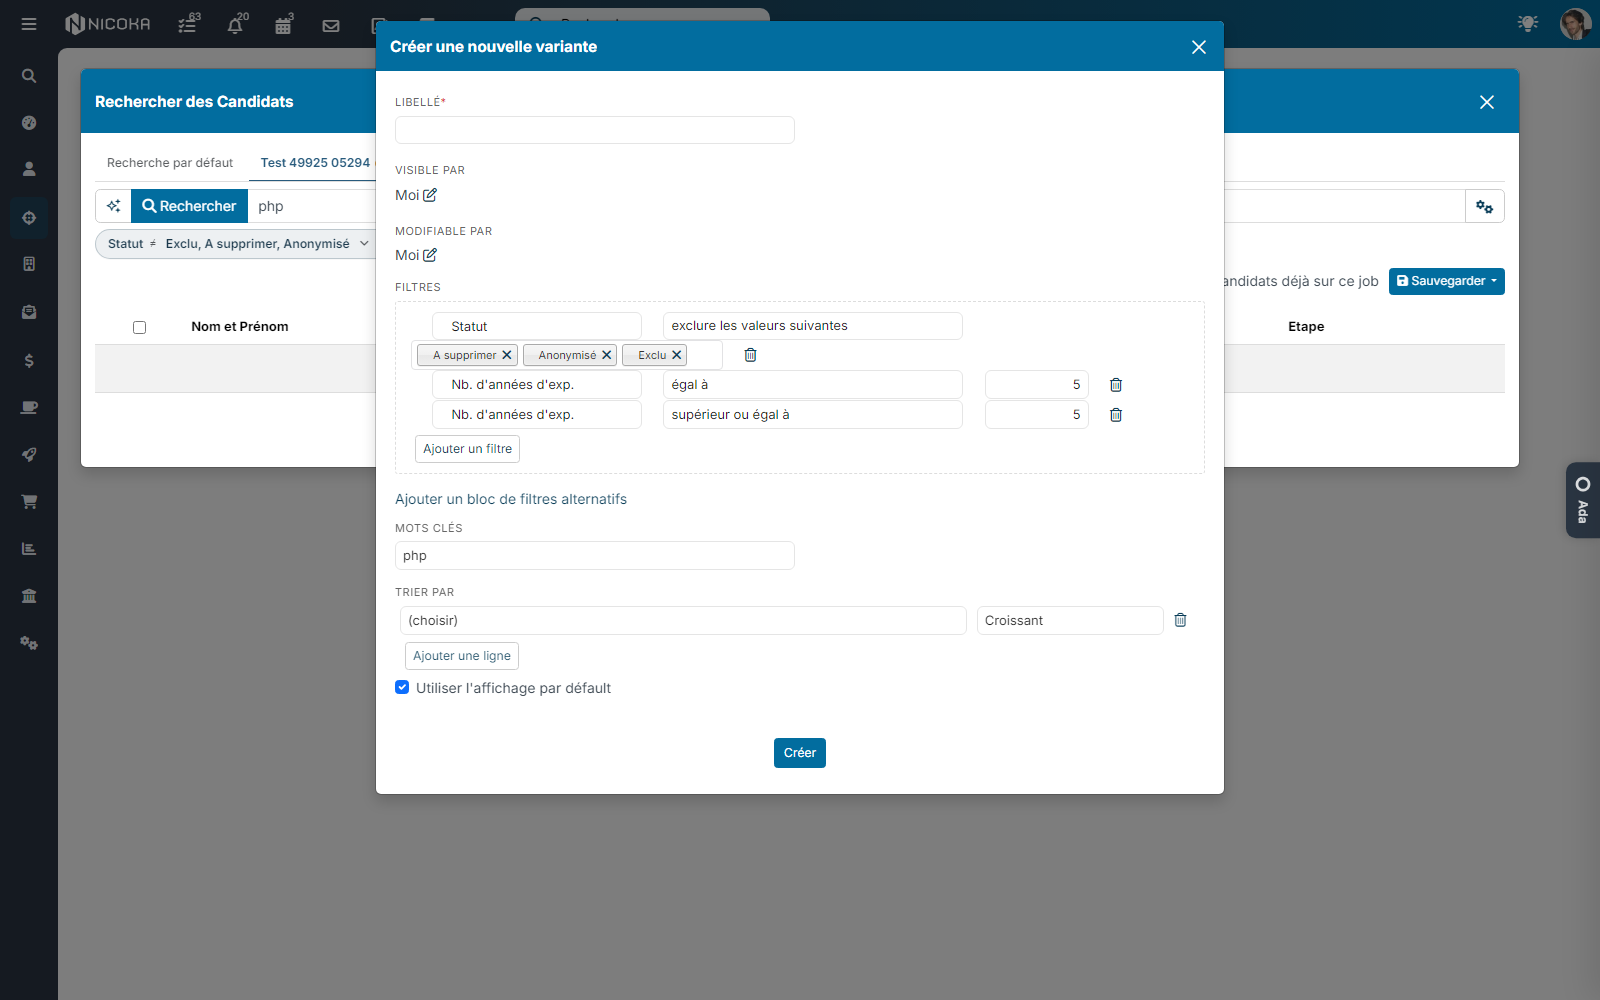Screen dimensions: 1600x1000
Task: Switch to 'Recherche par défaut' tab
Action: (170, 163)
